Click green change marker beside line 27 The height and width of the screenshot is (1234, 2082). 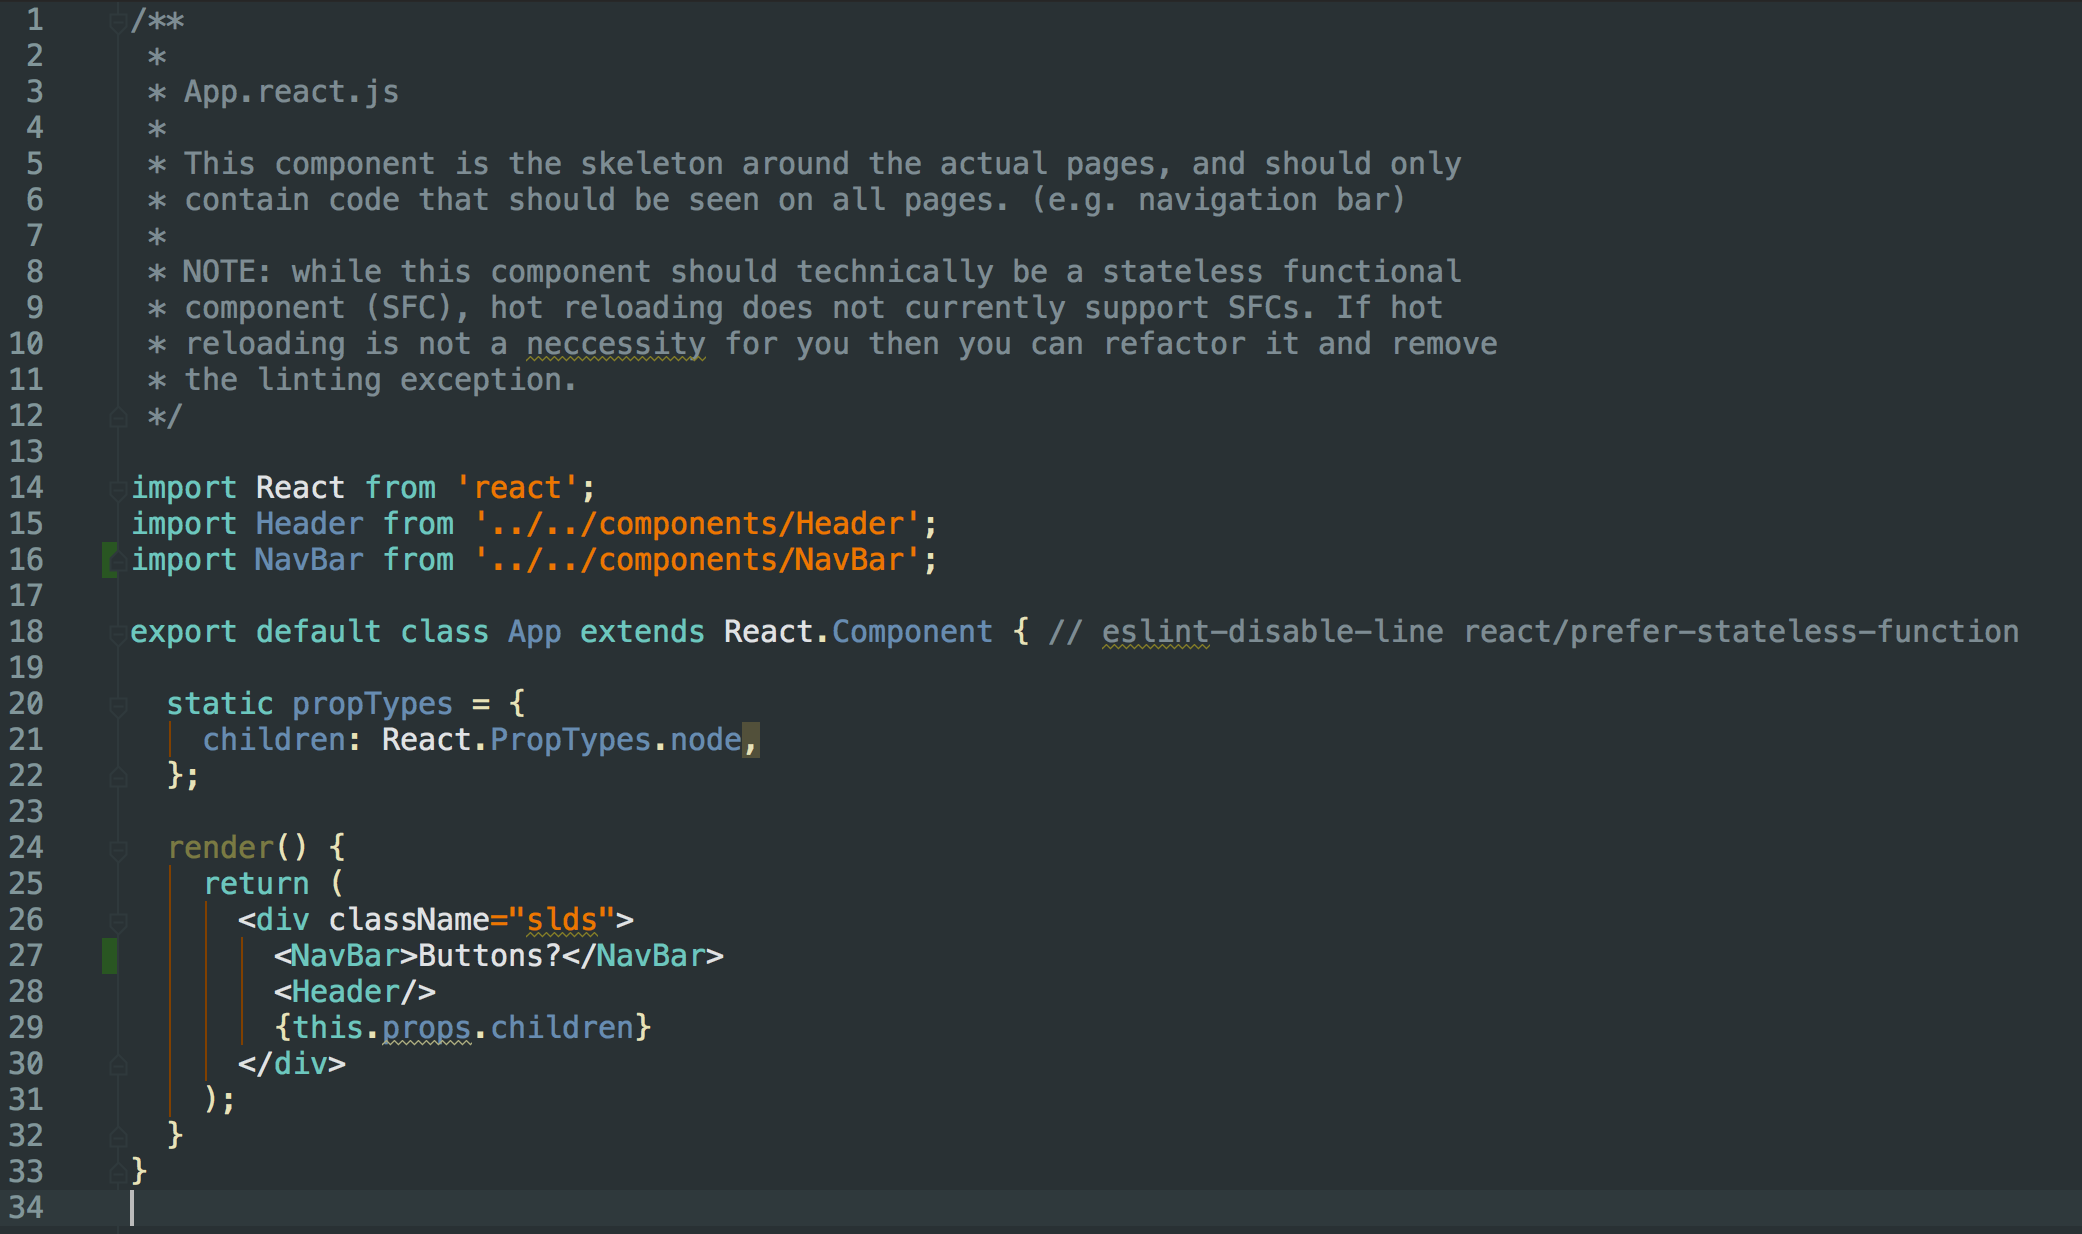pyautogui.click(x=109, y=956)
